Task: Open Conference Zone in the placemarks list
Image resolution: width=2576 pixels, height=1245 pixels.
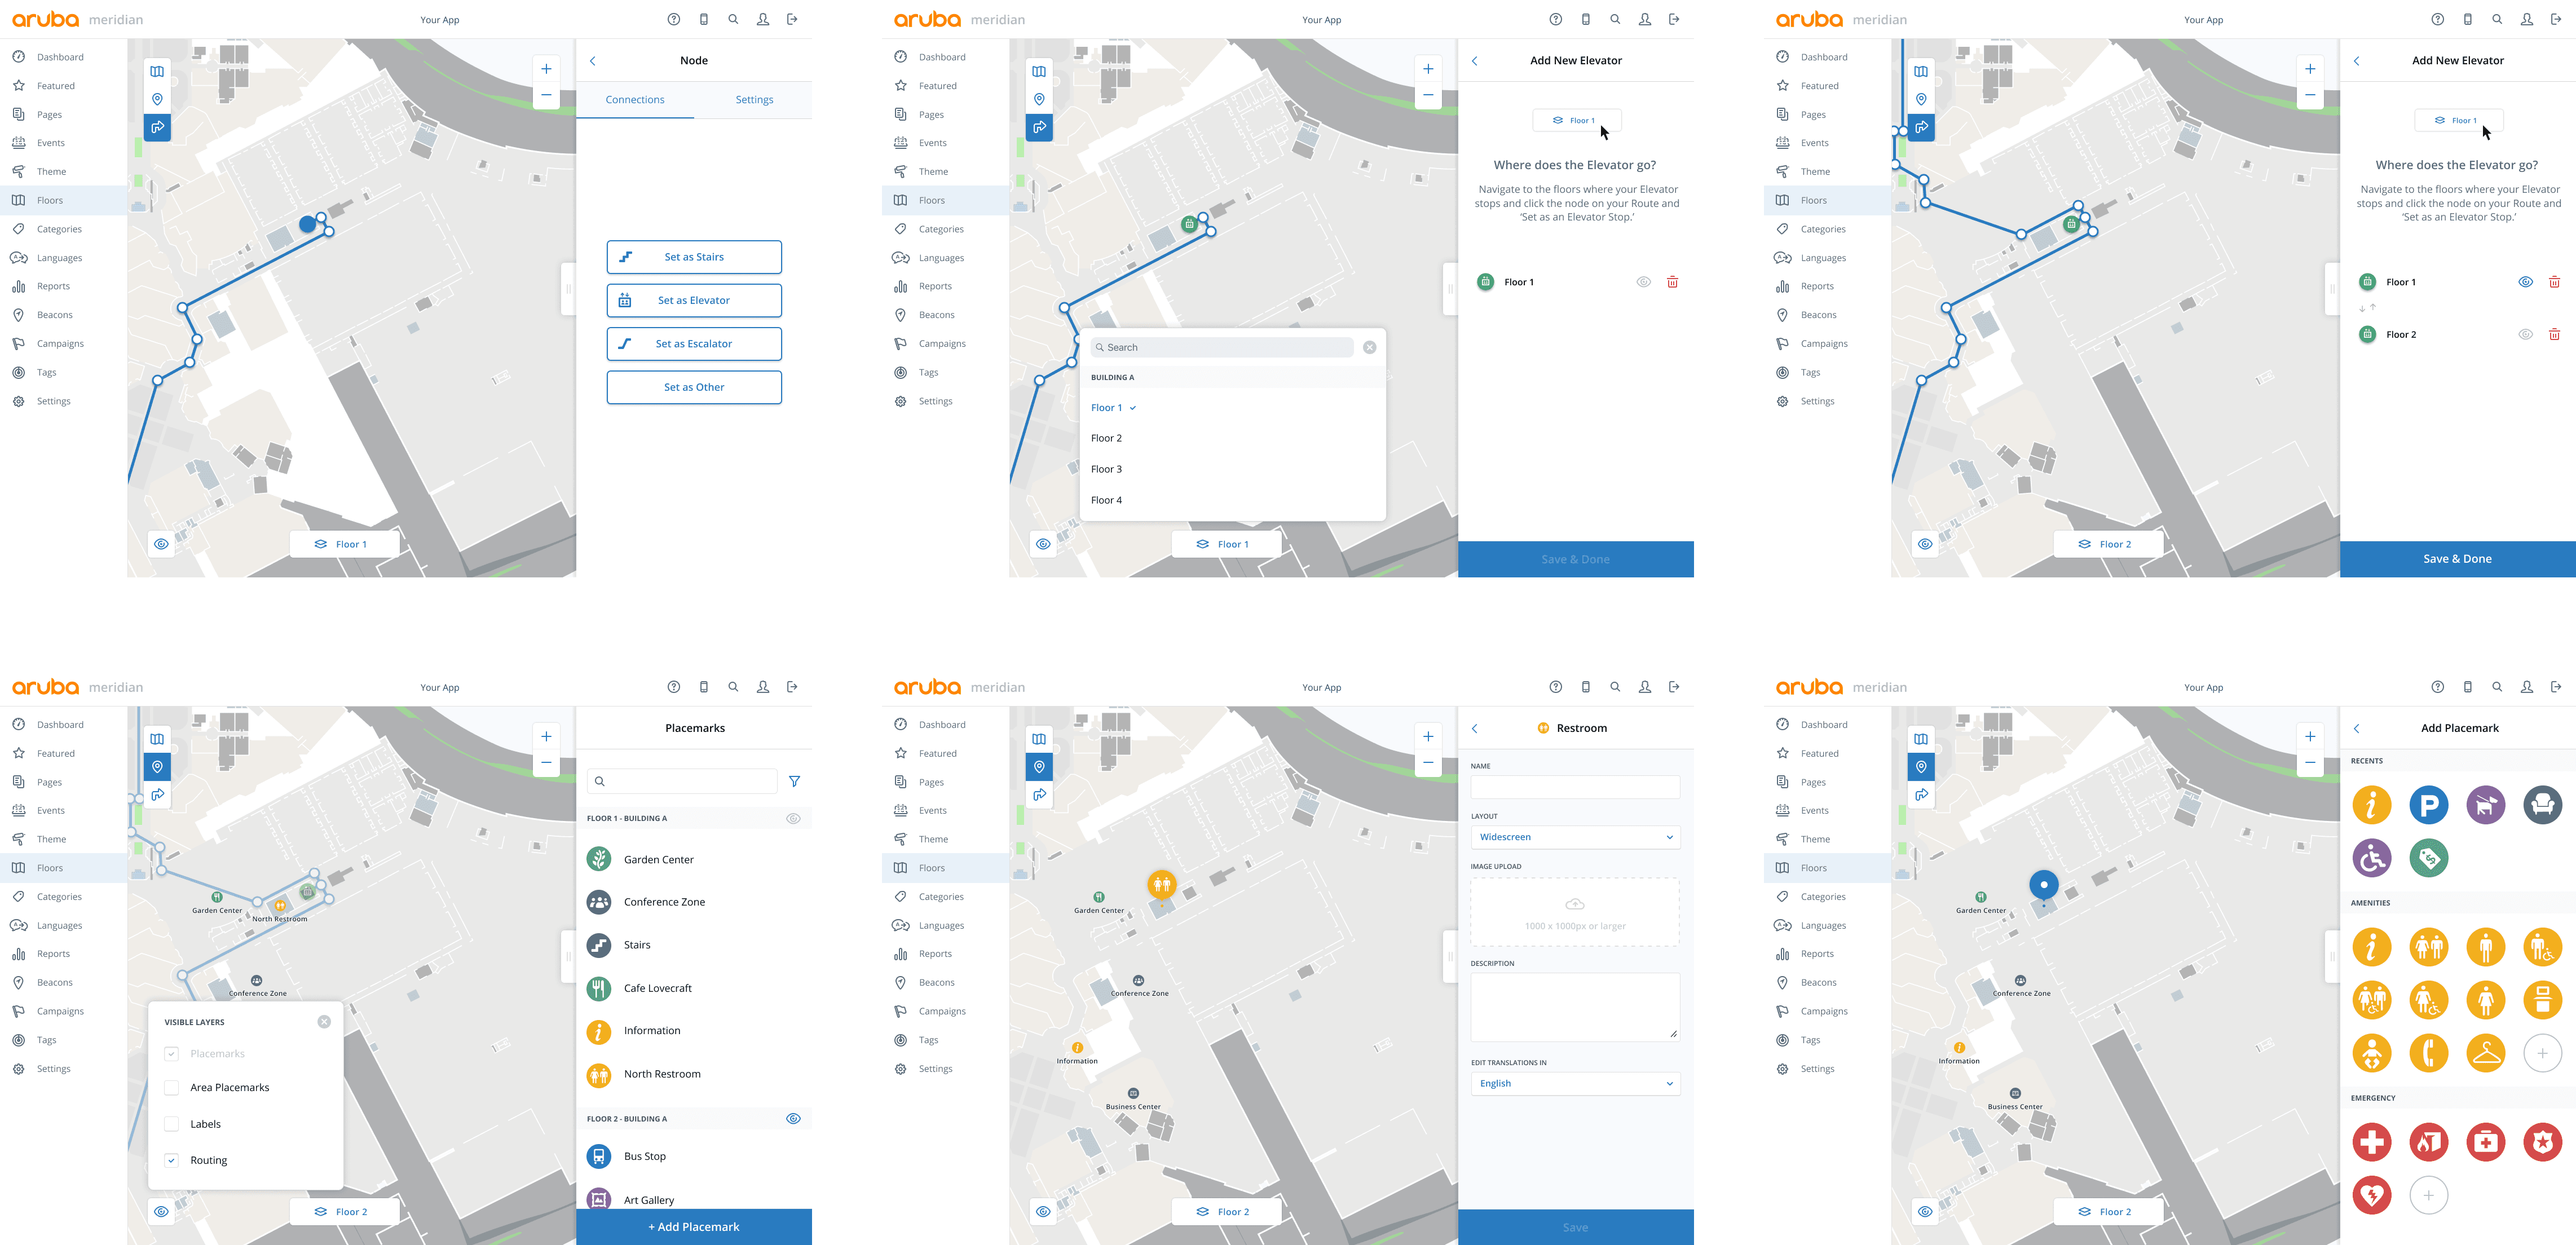Action: pyautogui.click(x=664, y=902)
